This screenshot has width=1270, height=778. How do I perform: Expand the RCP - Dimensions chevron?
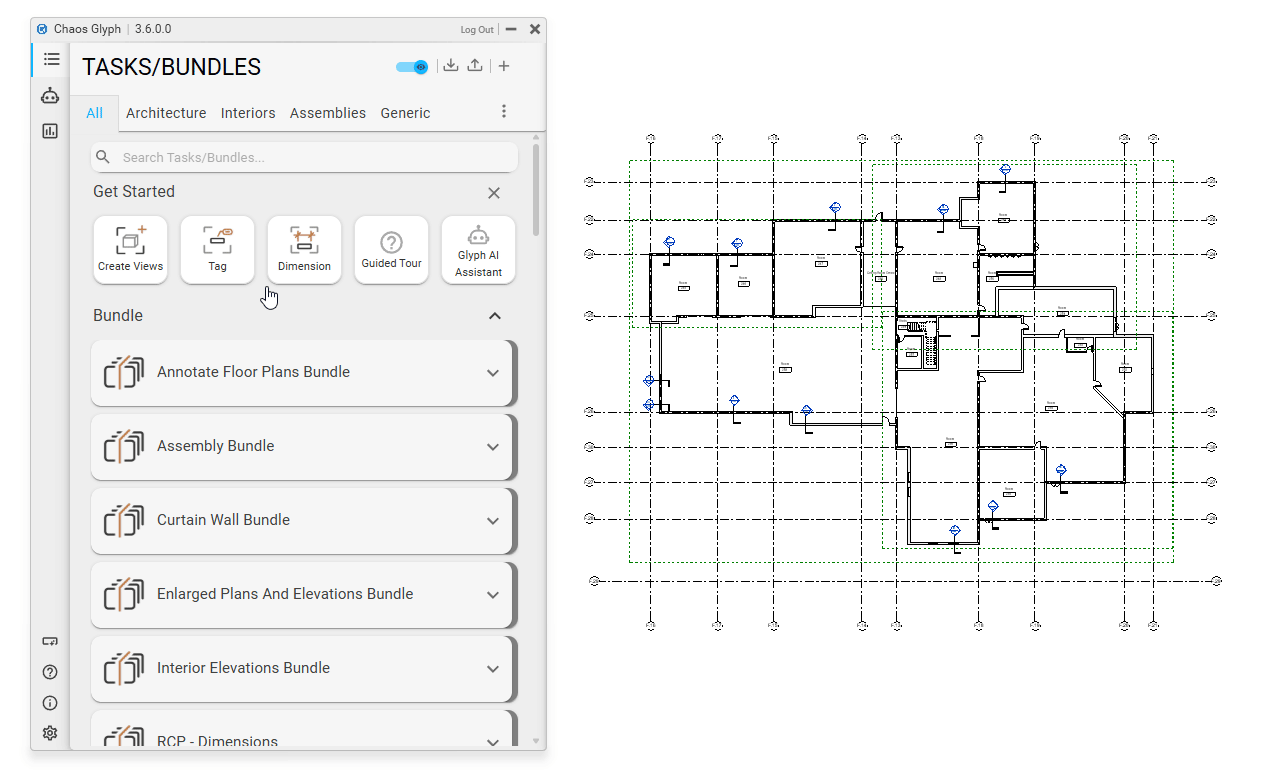492,742
